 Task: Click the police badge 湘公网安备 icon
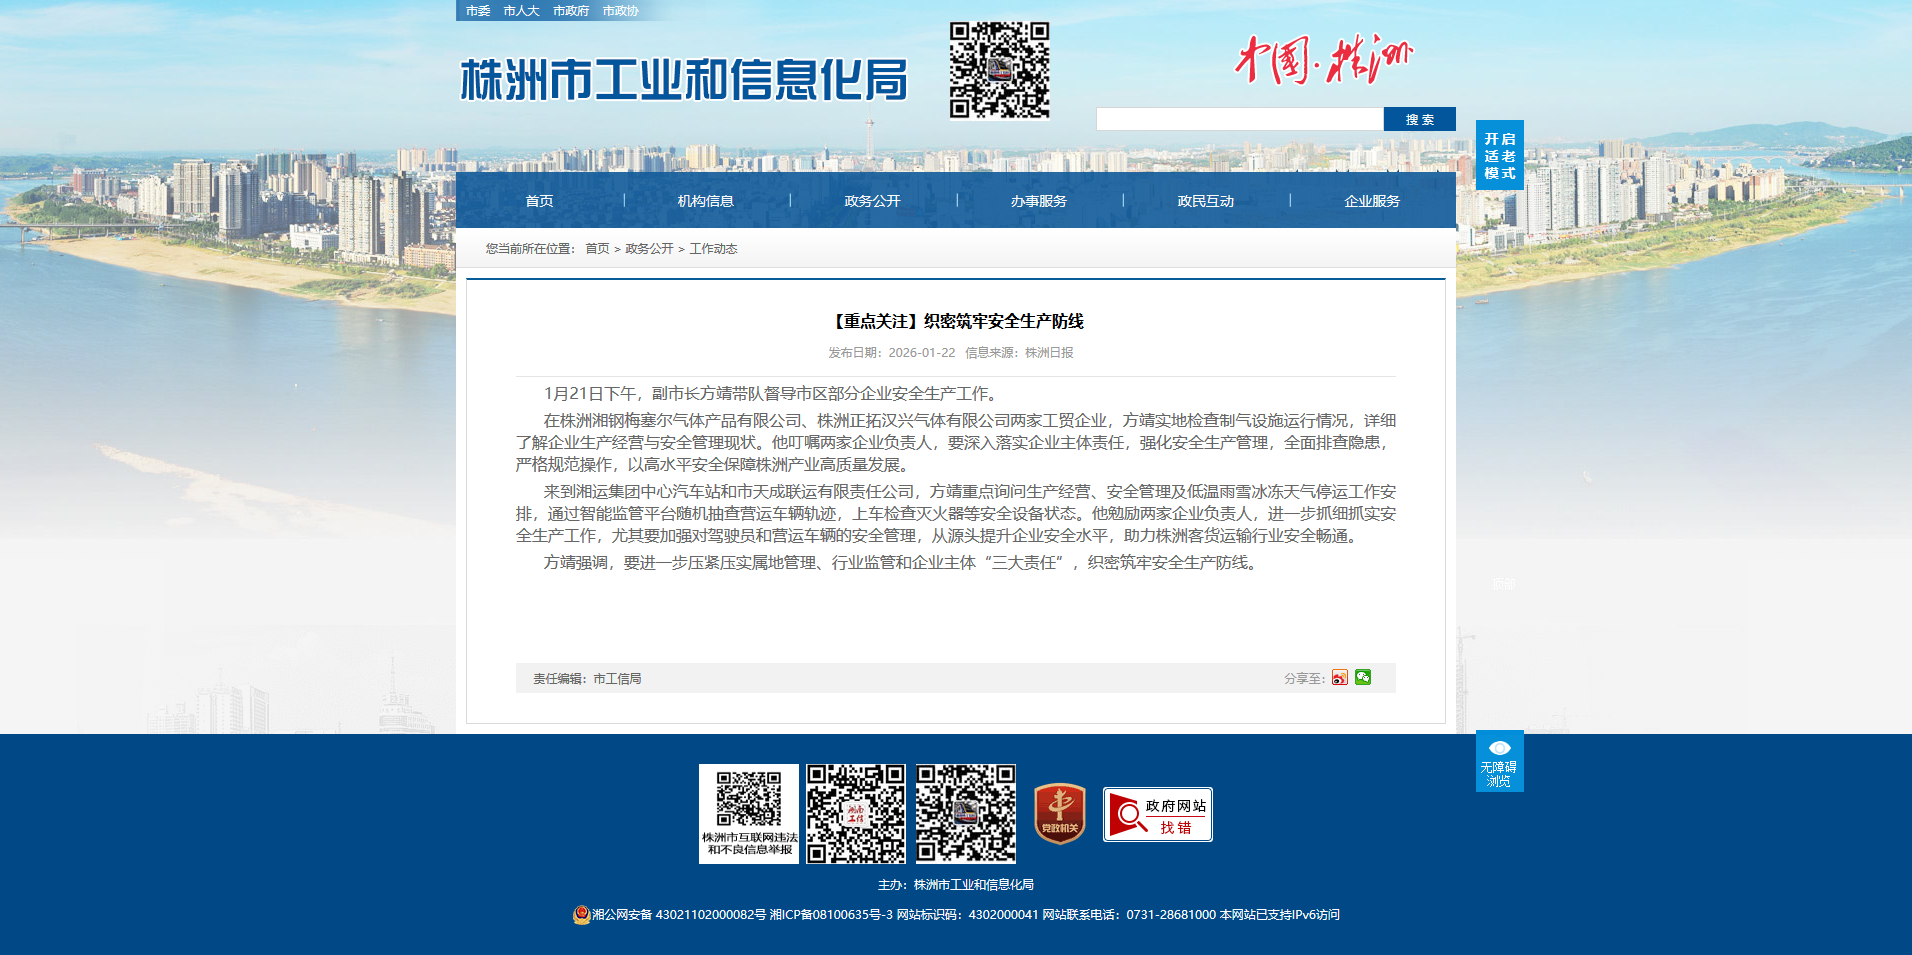[x=581, y=915]
